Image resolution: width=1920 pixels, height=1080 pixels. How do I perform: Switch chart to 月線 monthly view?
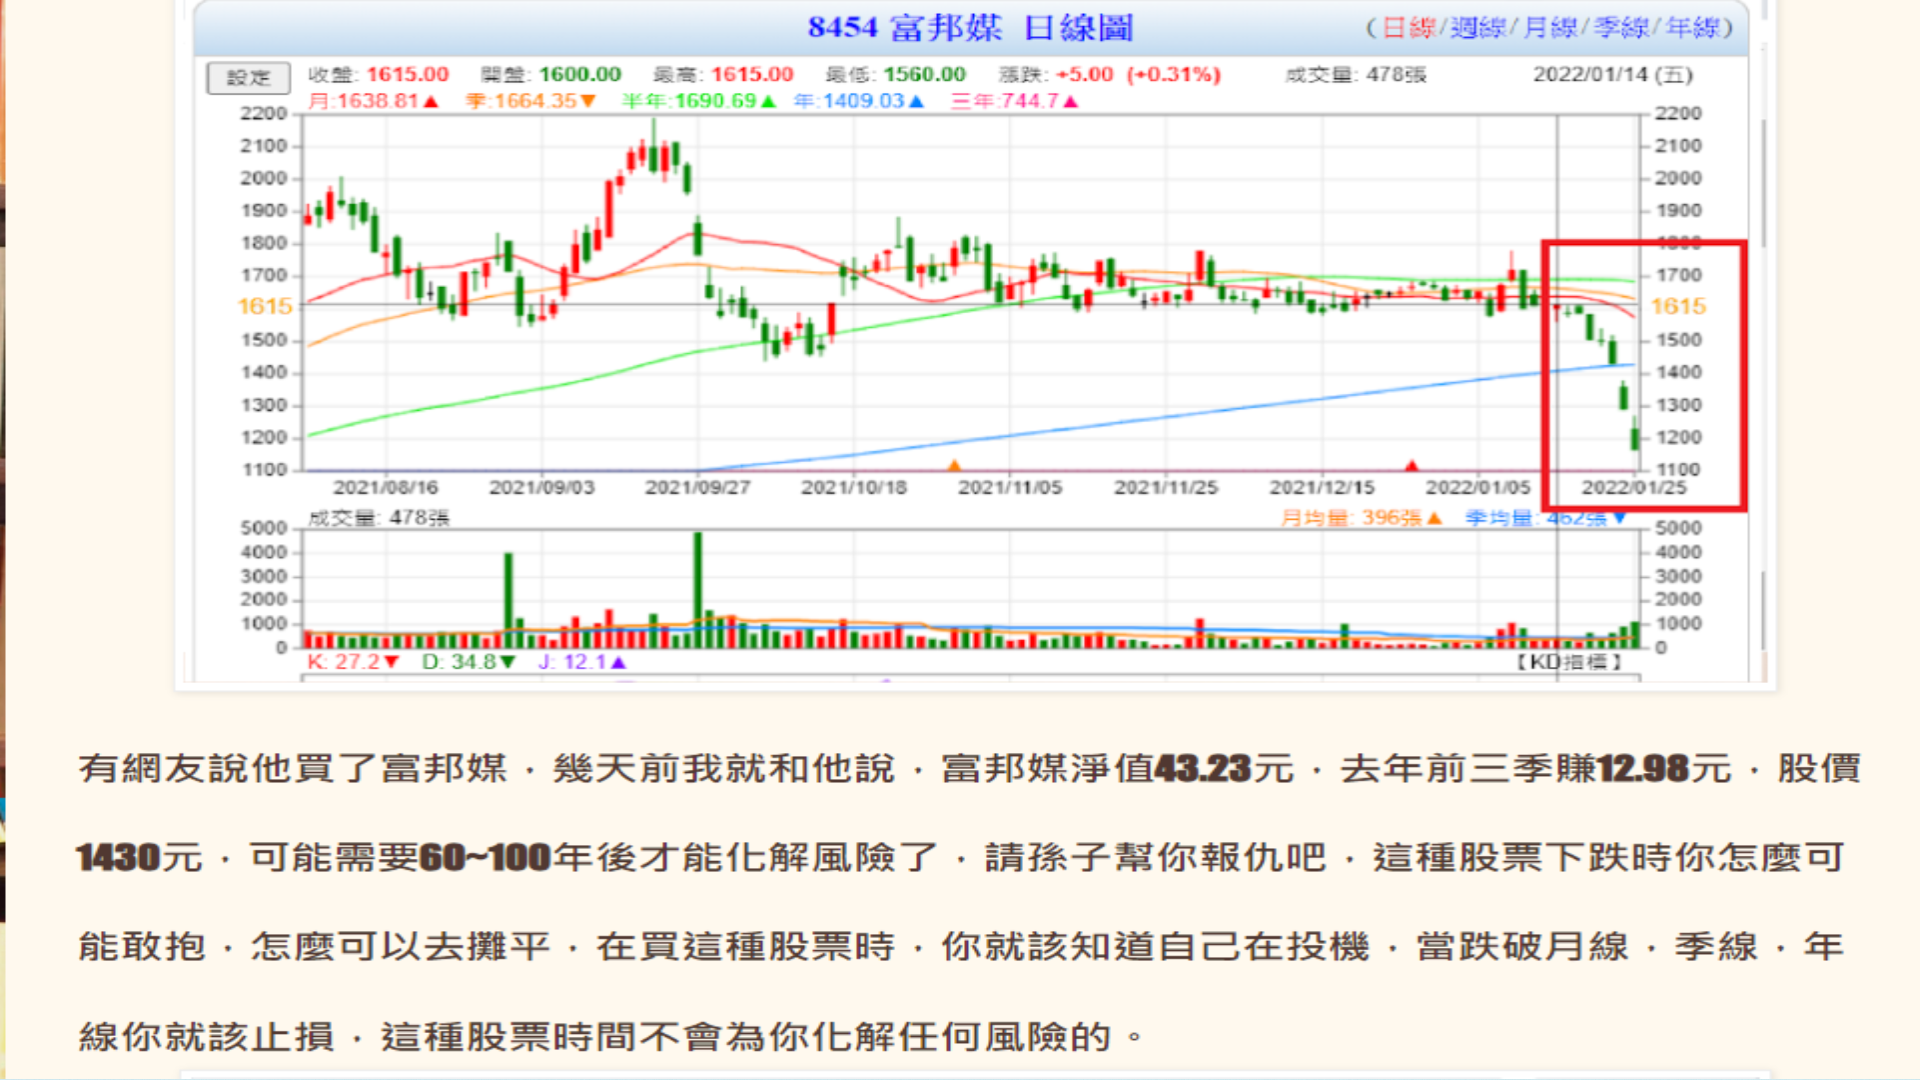click(1550, 28)
